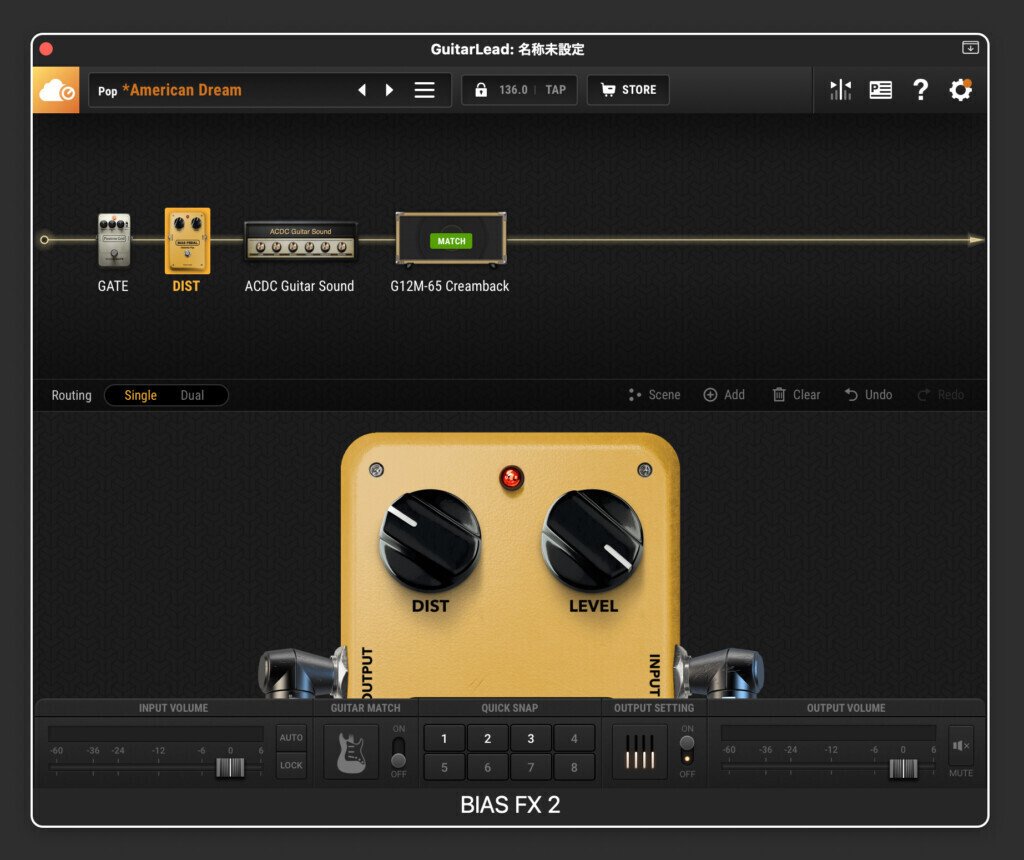Viewport: 1024px width, 860px height.
Task: Select Quick Snap 6
Action: [487, 767]
